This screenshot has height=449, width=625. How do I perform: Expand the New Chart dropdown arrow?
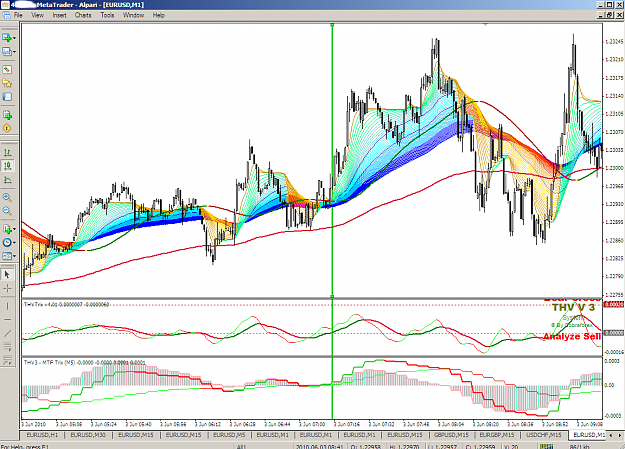(x=15, y=38)
